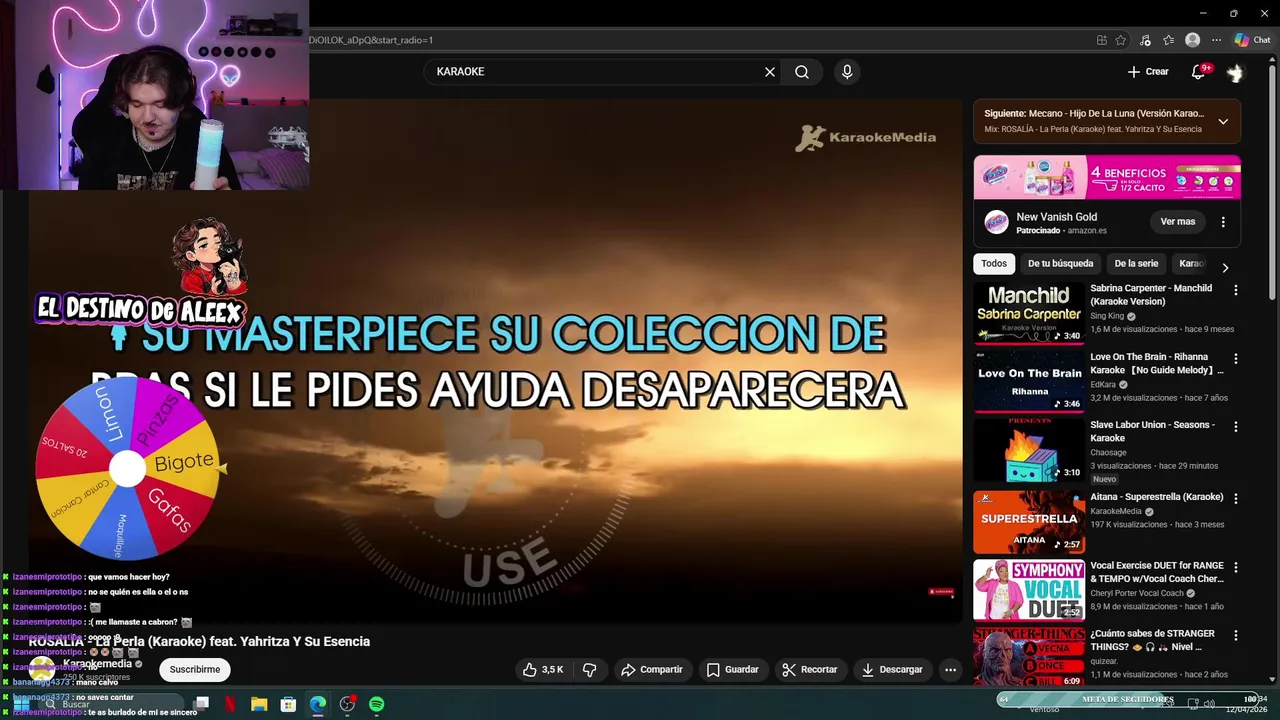Click the Recortar clip button
The height and width of the screenshot is (720, 1280).
(810, 670)
